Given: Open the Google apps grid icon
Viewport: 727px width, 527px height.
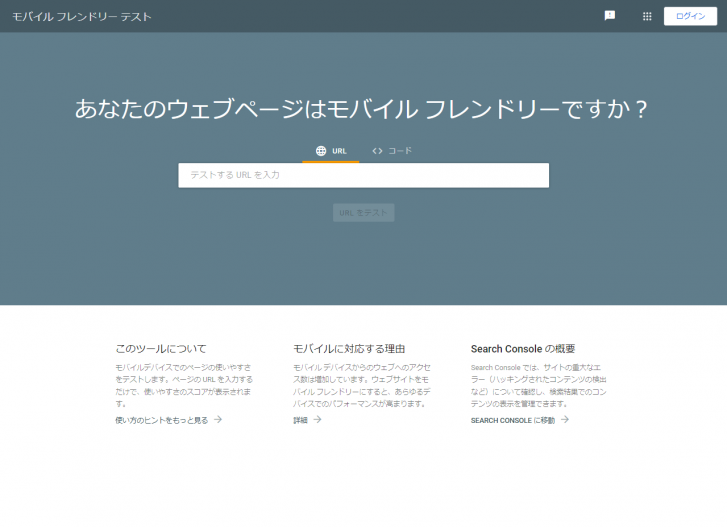Looking at the screenshot, I should tap(647, 16).
